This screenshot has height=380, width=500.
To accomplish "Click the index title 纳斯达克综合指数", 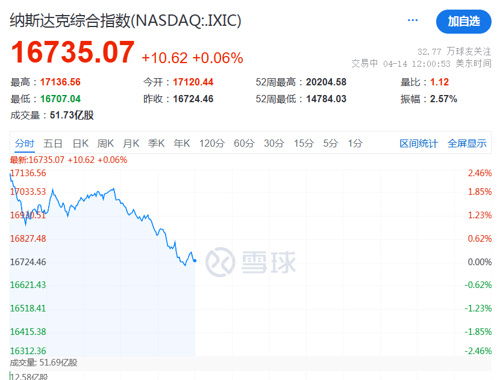I will pyautogui.click(x=70, y=21).
